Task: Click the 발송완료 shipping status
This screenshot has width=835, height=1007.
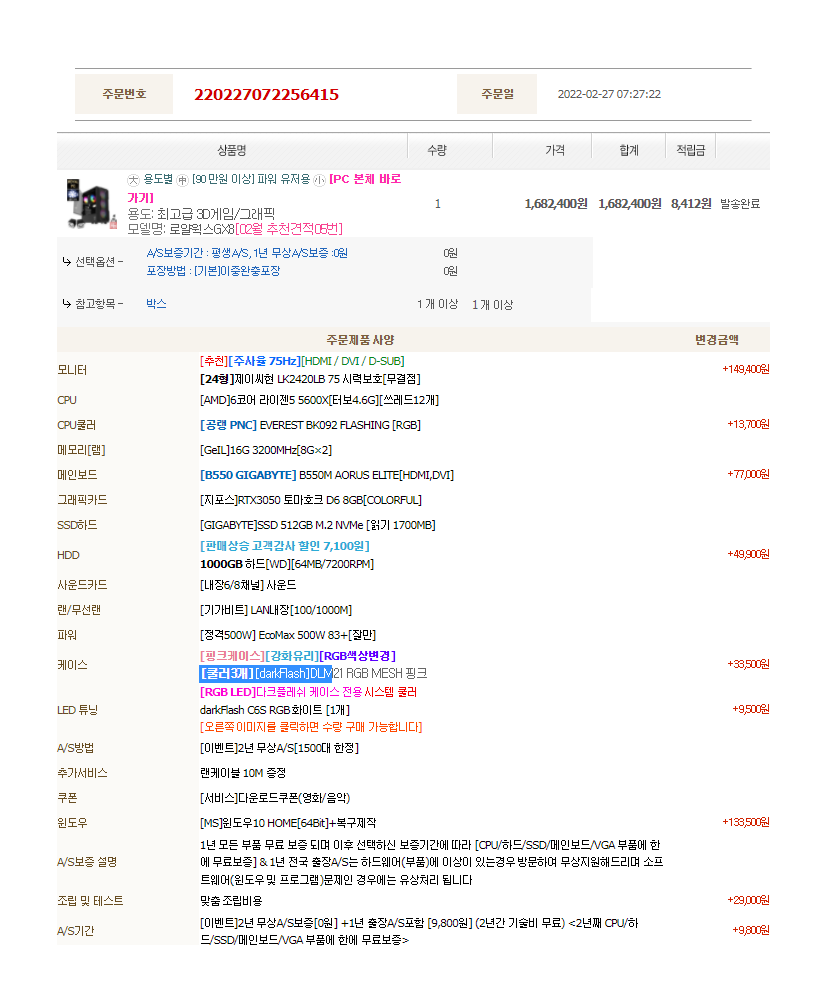Action: point(740,204)
